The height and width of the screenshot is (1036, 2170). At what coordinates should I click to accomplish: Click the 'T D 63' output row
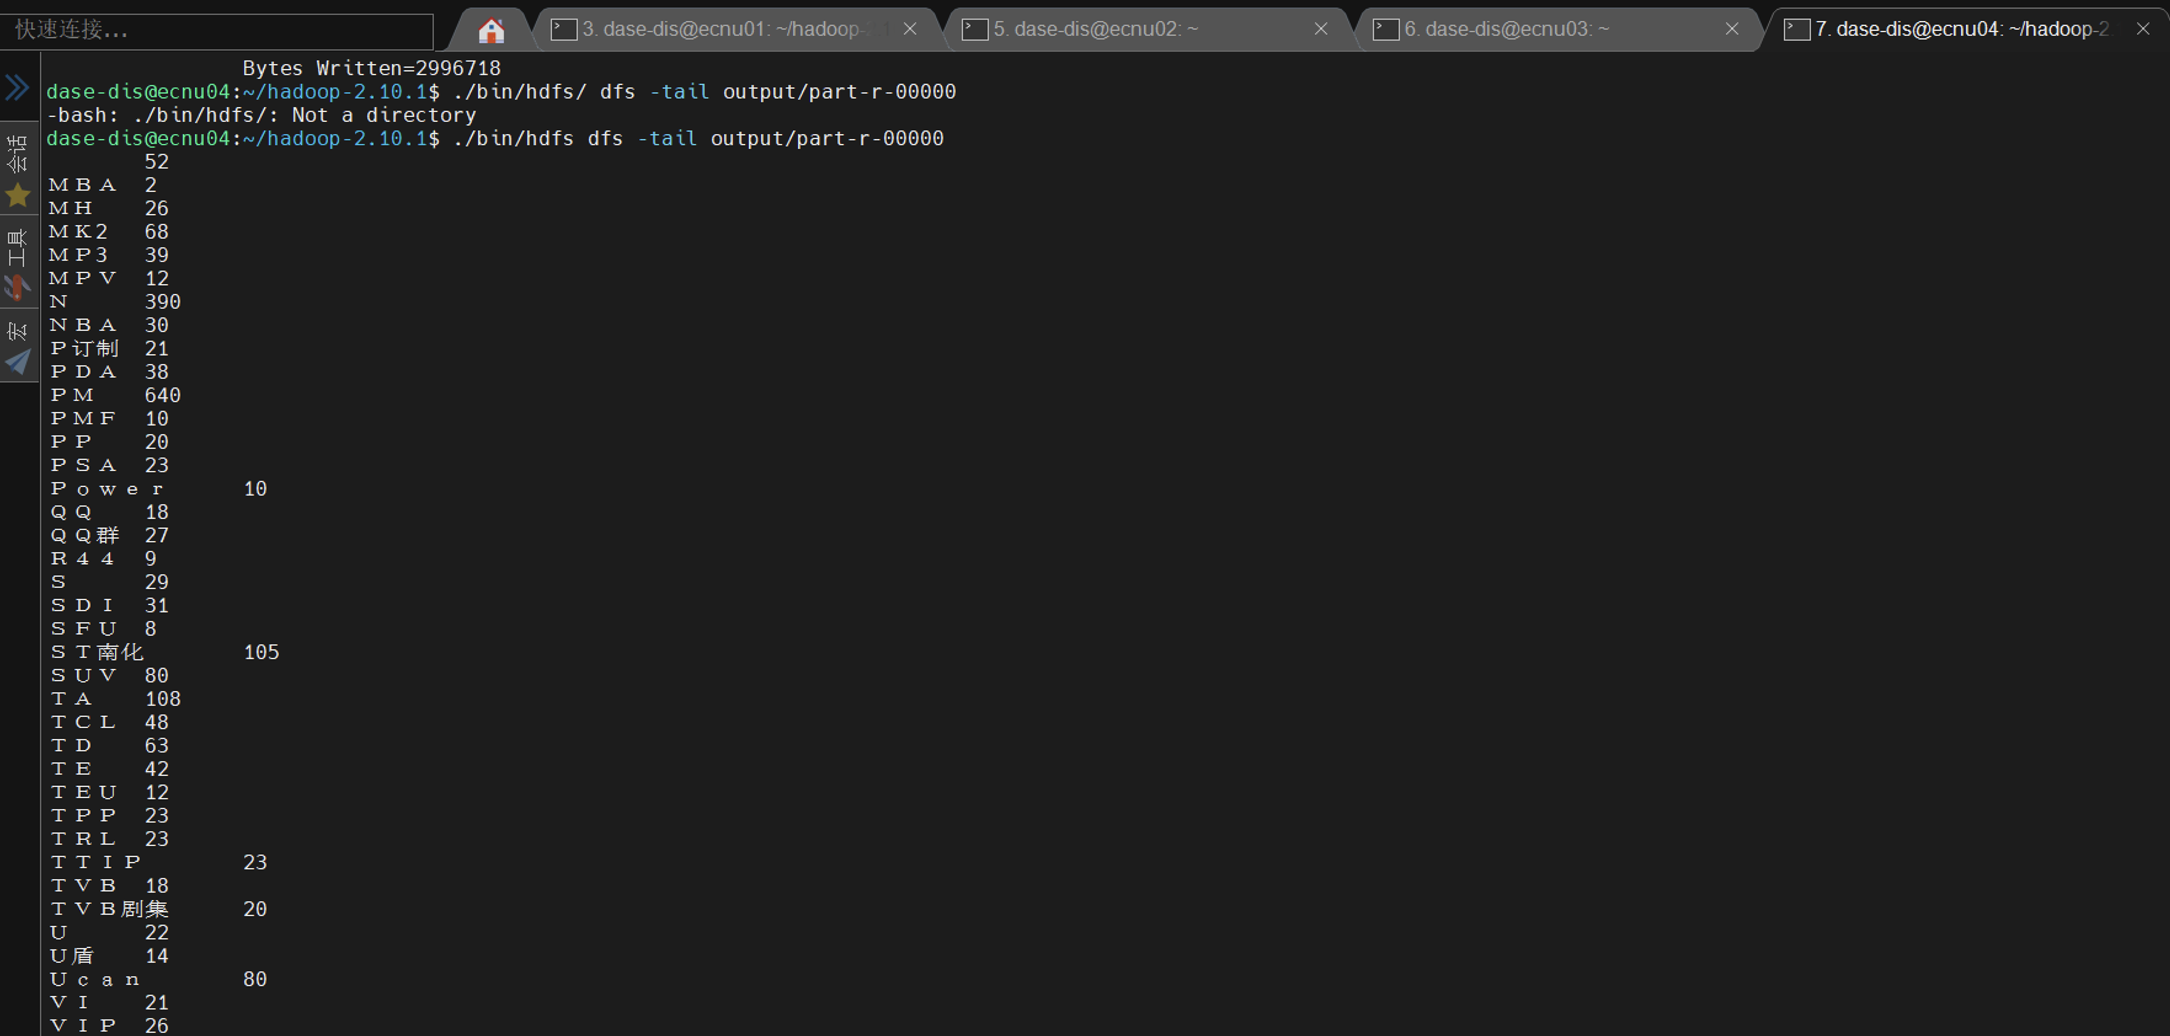pos(109,746)
